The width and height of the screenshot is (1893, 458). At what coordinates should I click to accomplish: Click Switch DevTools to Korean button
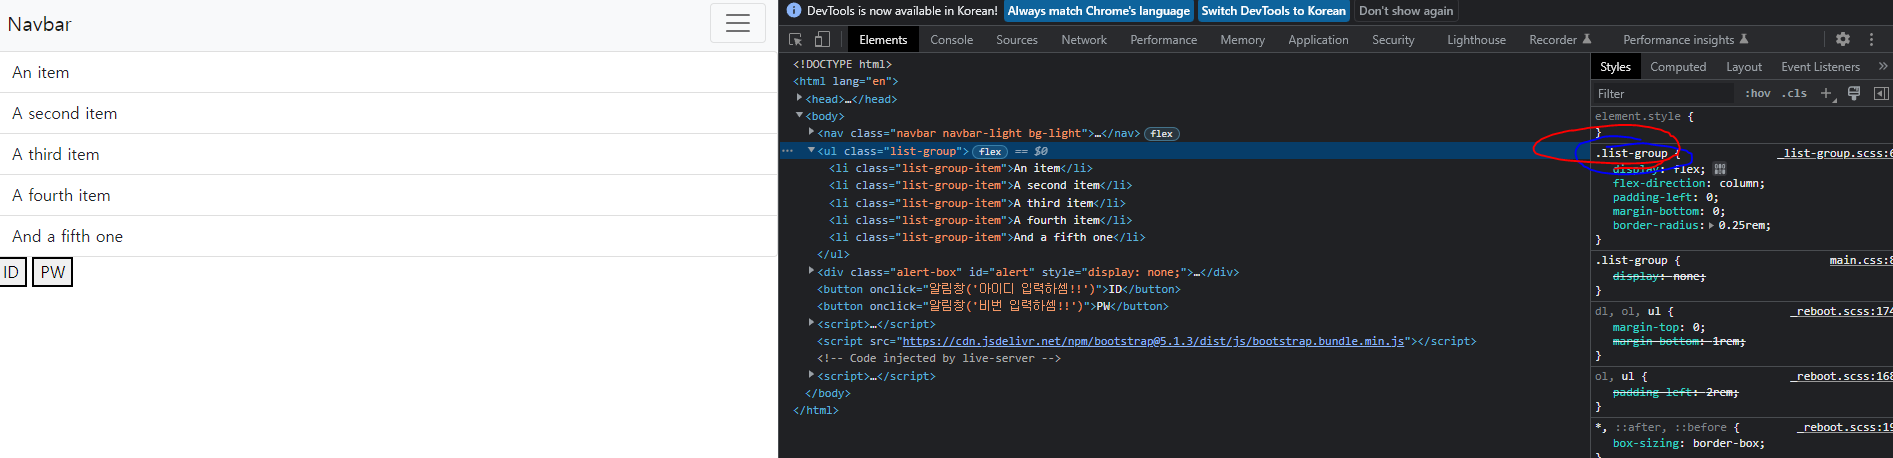tap(1273, 11)
